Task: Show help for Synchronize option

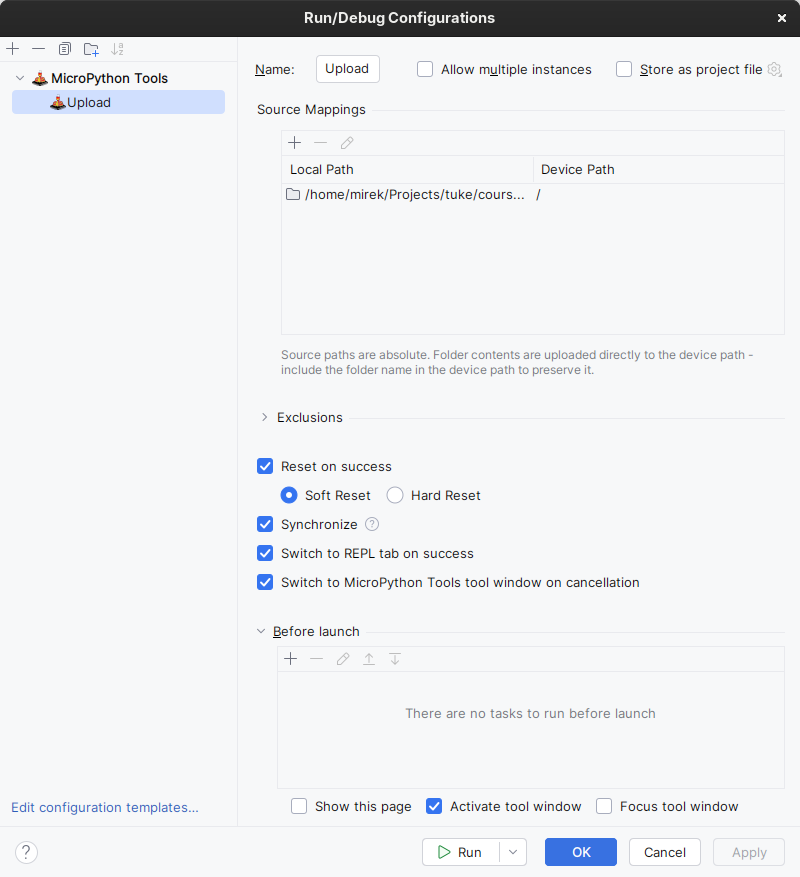Action: (372, 524)
